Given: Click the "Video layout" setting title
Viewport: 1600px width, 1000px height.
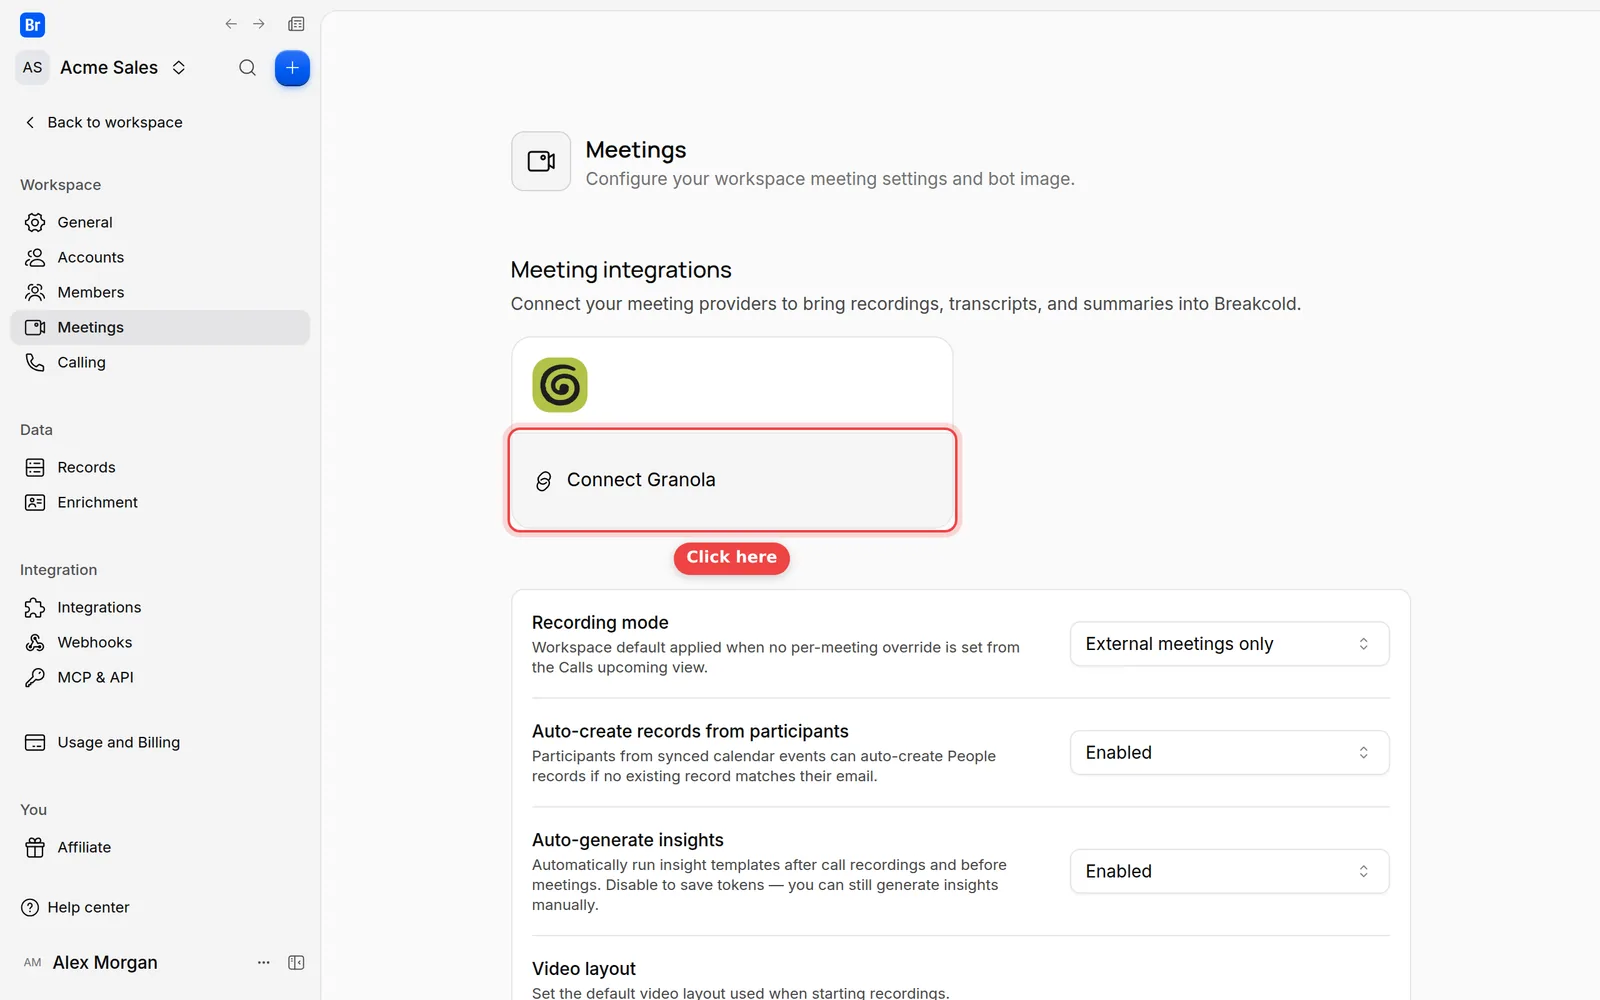Looking at the screenshot, I should (584, 969).
